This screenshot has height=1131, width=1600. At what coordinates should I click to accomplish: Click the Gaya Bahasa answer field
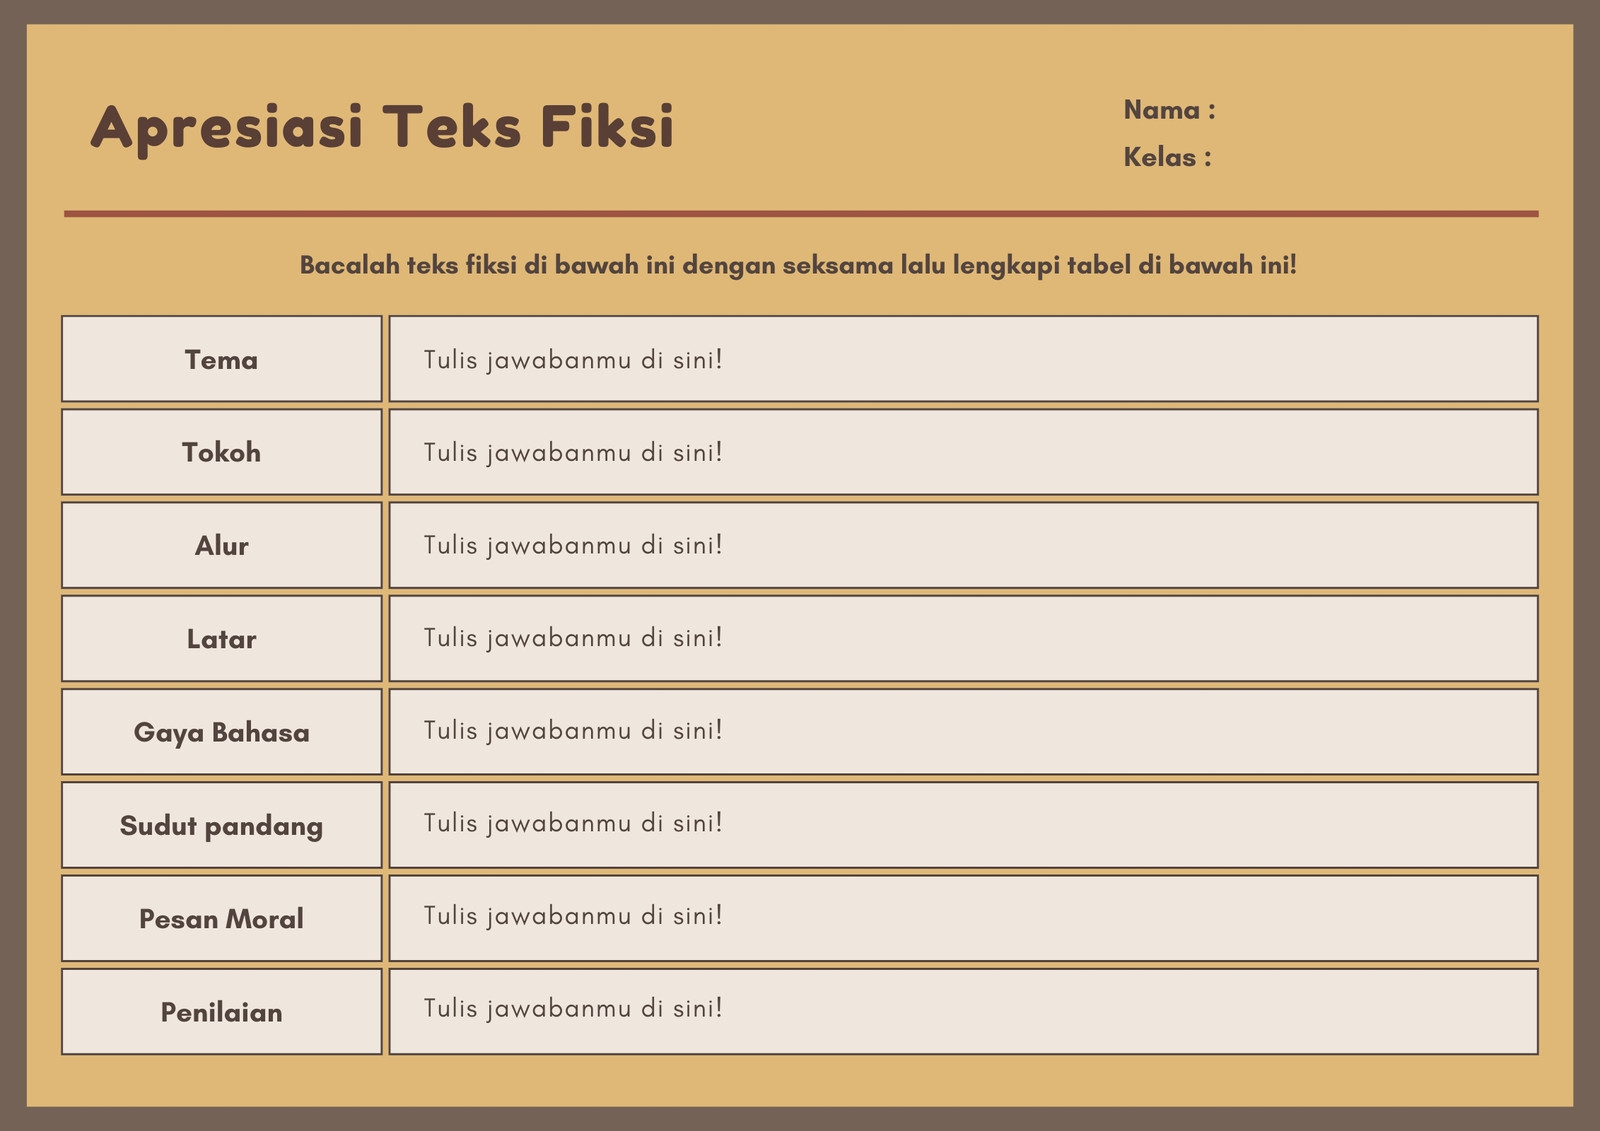pos(963,731)
